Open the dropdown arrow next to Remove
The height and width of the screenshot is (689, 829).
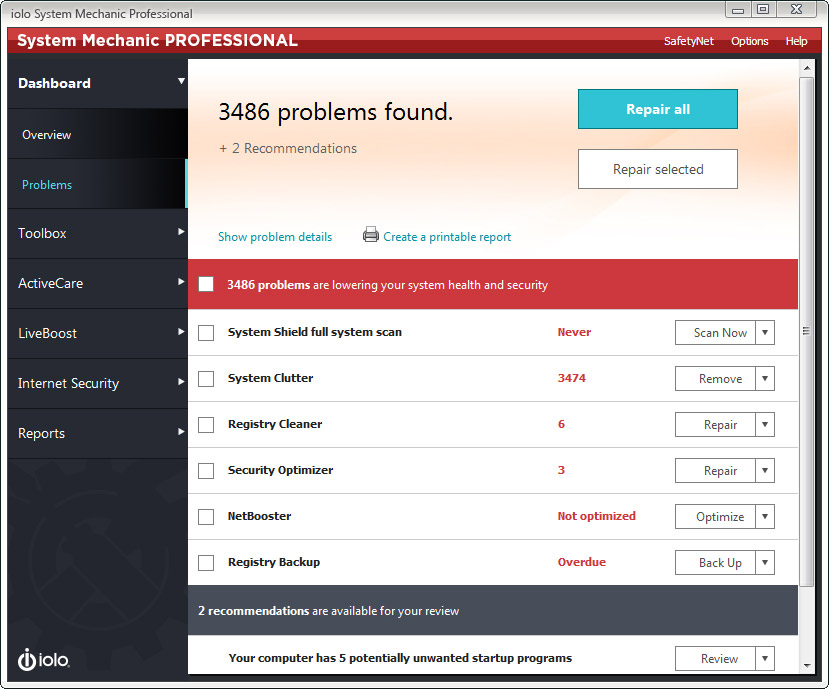tap(765, 379)
